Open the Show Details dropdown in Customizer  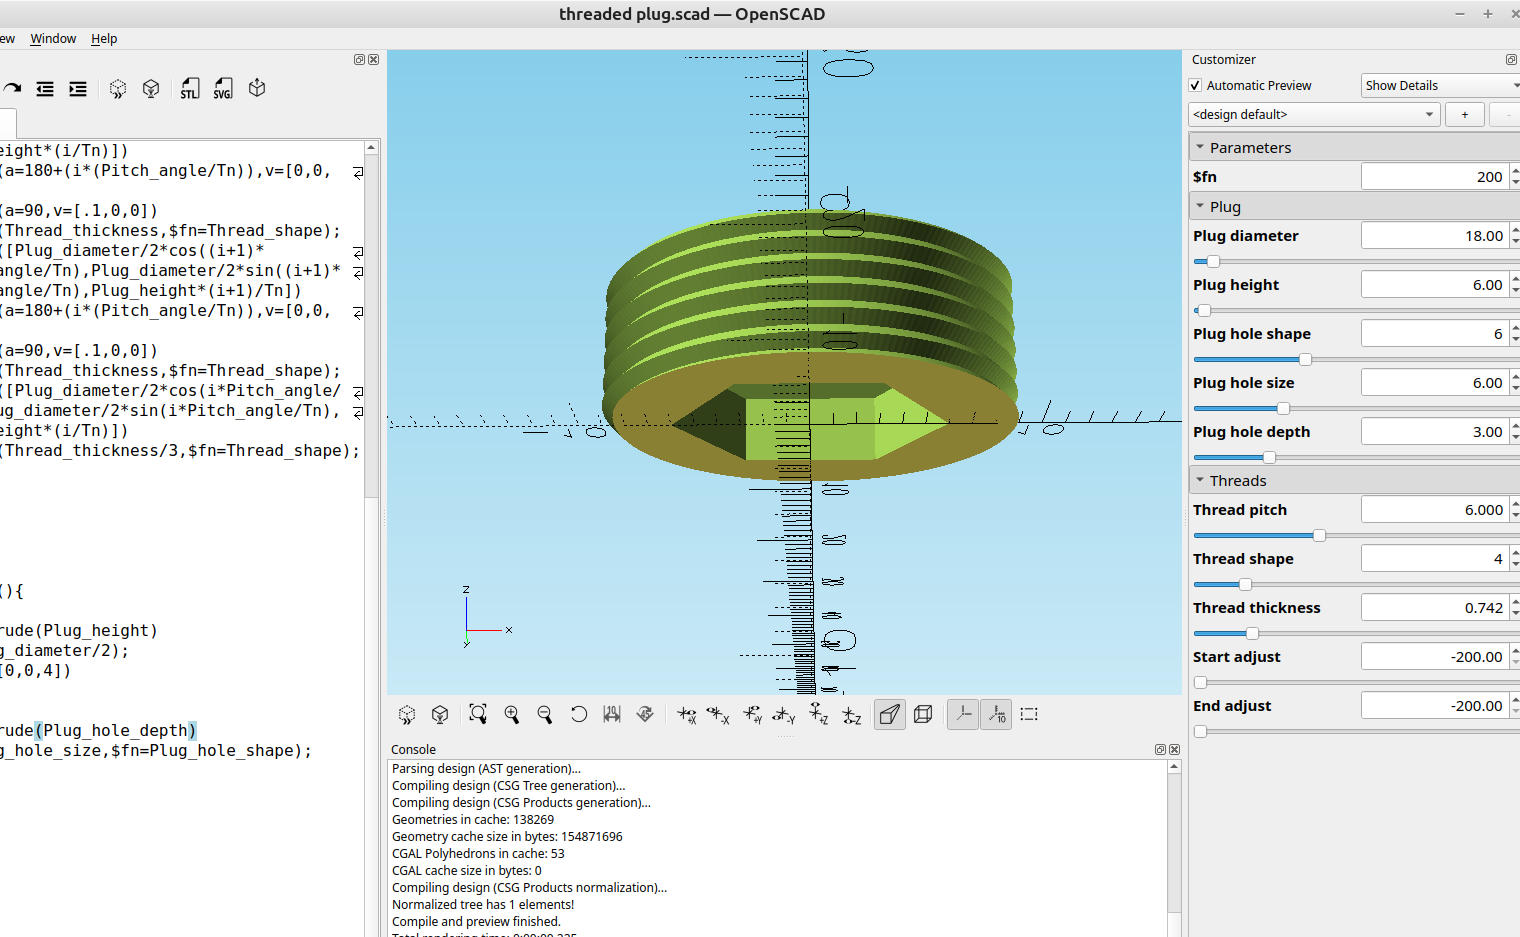click(1440, 85)
